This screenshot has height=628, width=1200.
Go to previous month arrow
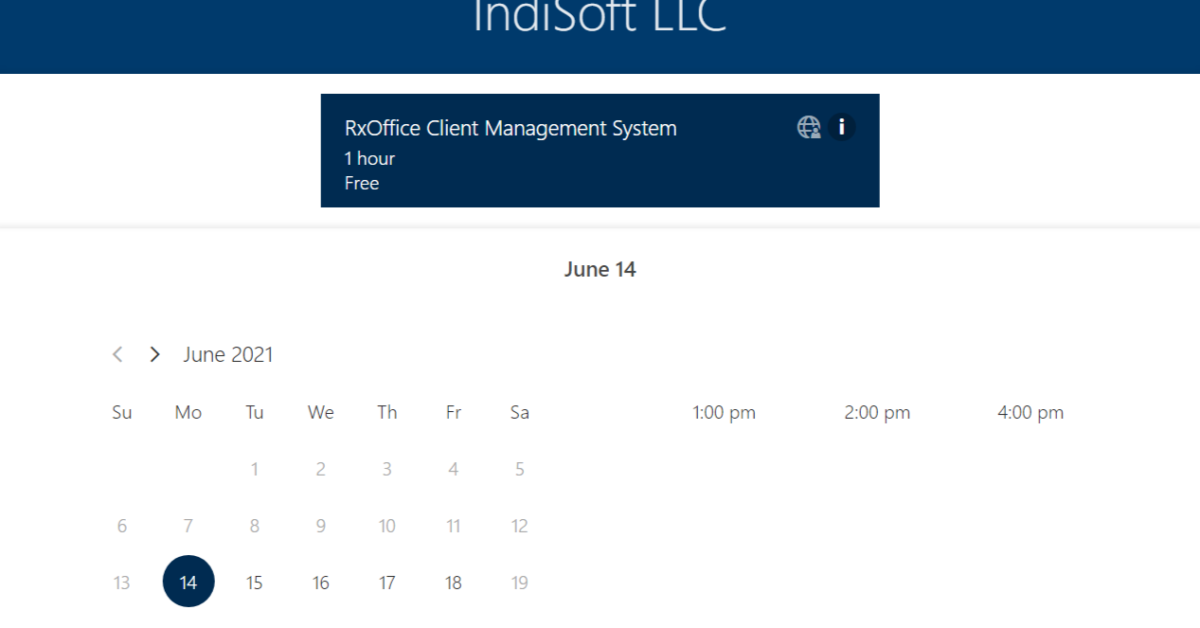118,354
